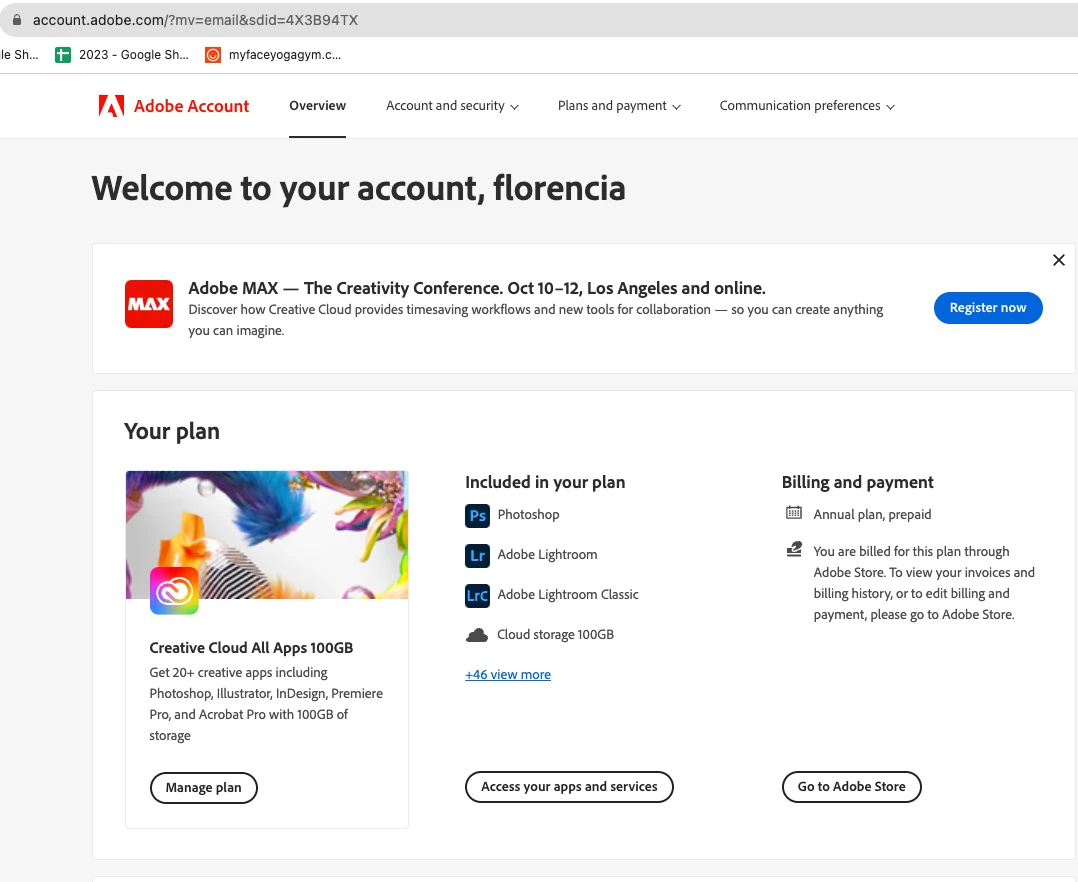This screenshot has width=1078, height=882.
Task: Click Creative Cloud All Apps 100GB title
Action: point(251,648)
